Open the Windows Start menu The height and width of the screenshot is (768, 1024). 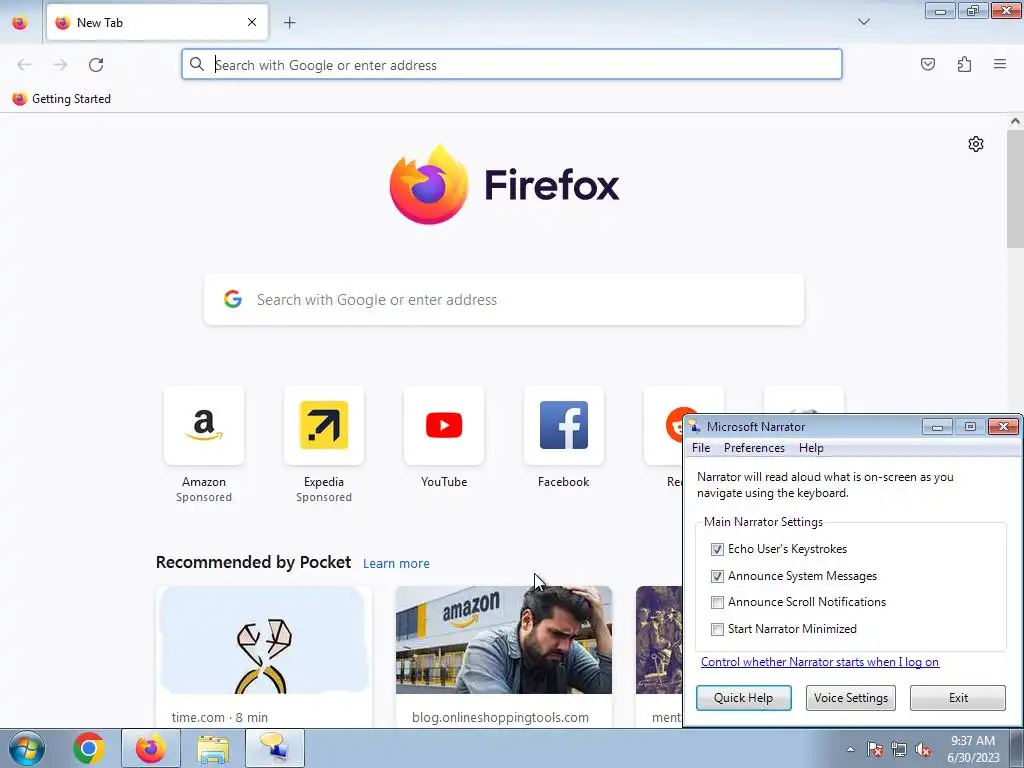coord(27,748)
